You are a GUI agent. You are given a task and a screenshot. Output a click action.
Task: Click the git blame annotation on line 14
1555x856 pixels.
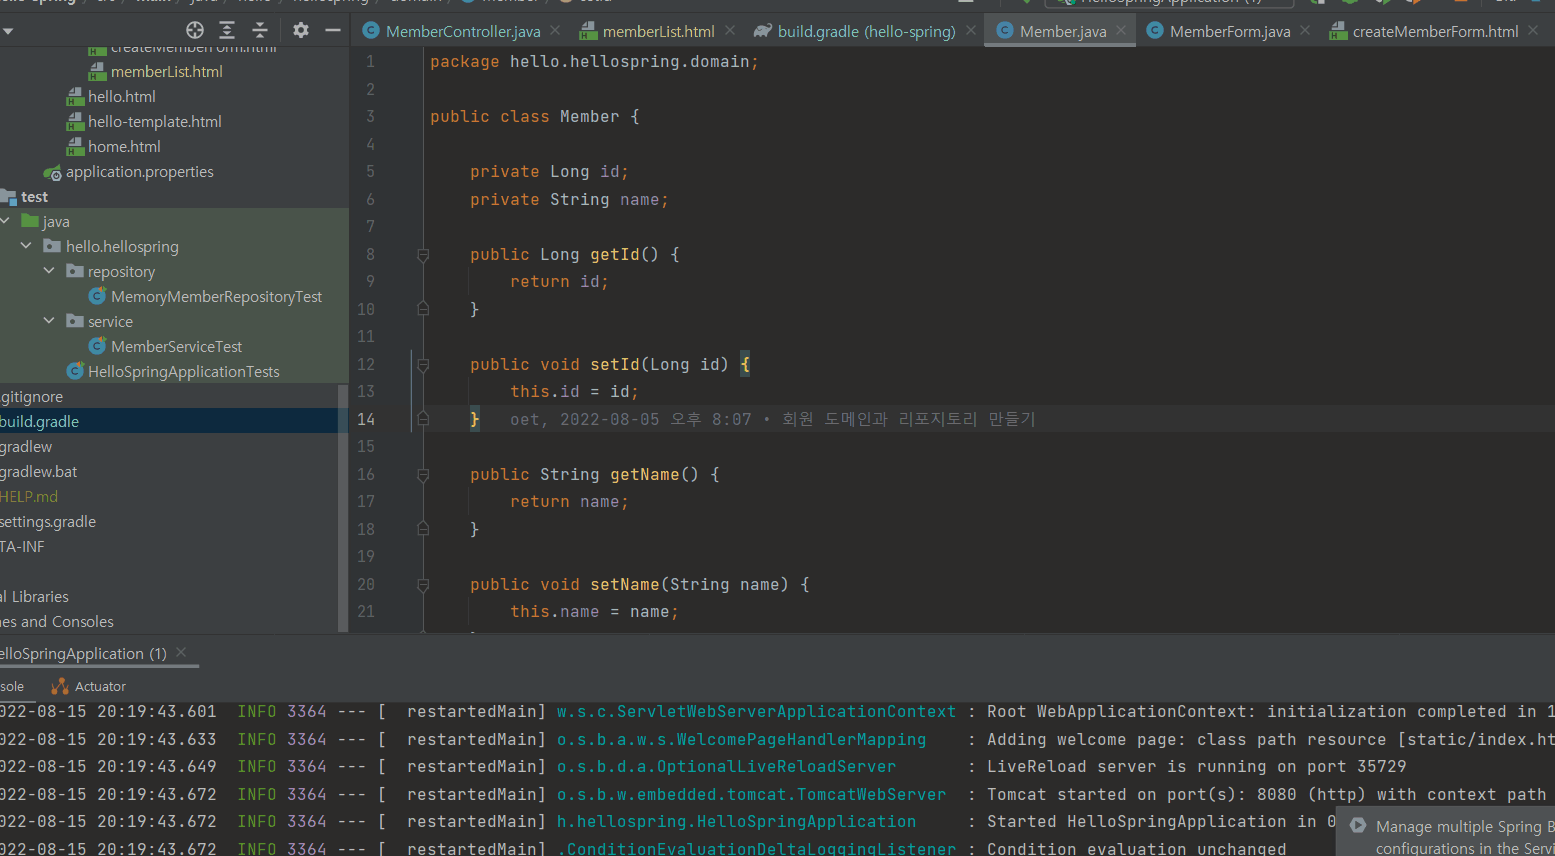click(773, 419)
